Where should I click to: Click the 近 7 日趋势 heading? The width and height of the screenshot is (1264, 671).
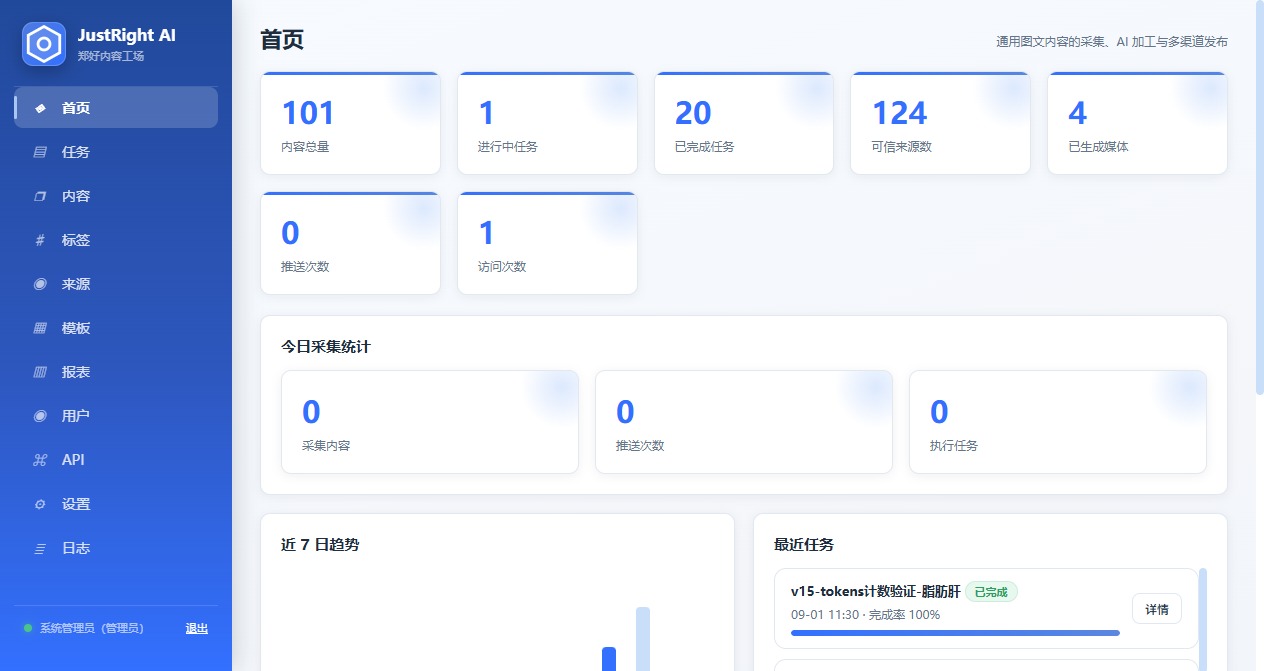tap(320, 545)
